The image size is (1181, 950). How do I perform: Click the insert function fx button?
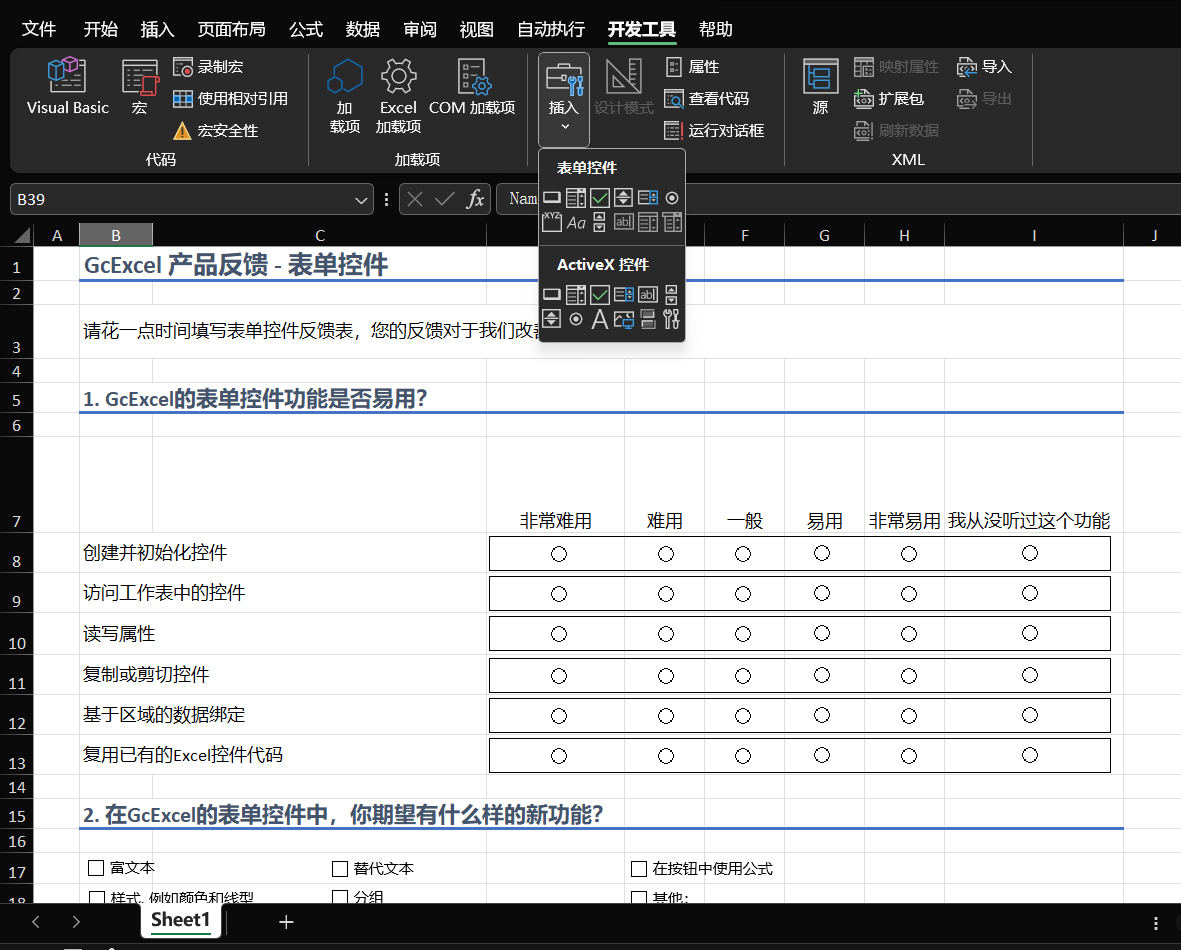(475, 200)
